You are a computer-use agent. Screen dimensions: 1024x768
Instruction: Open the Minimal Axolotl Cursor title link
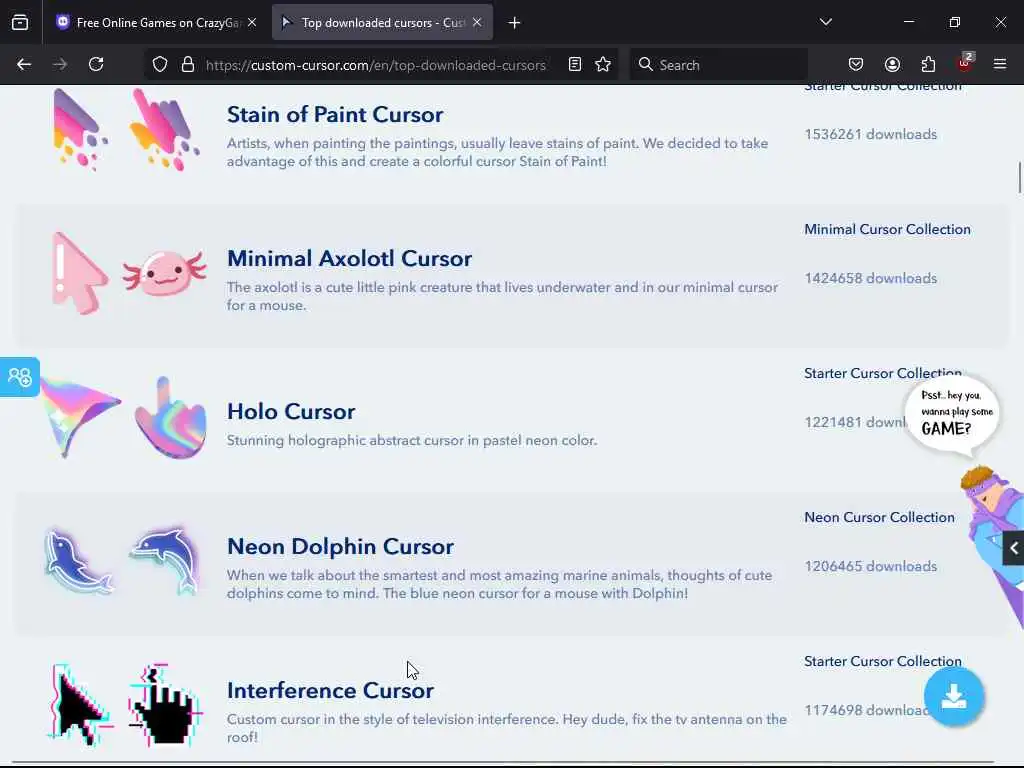pos(349,259)
